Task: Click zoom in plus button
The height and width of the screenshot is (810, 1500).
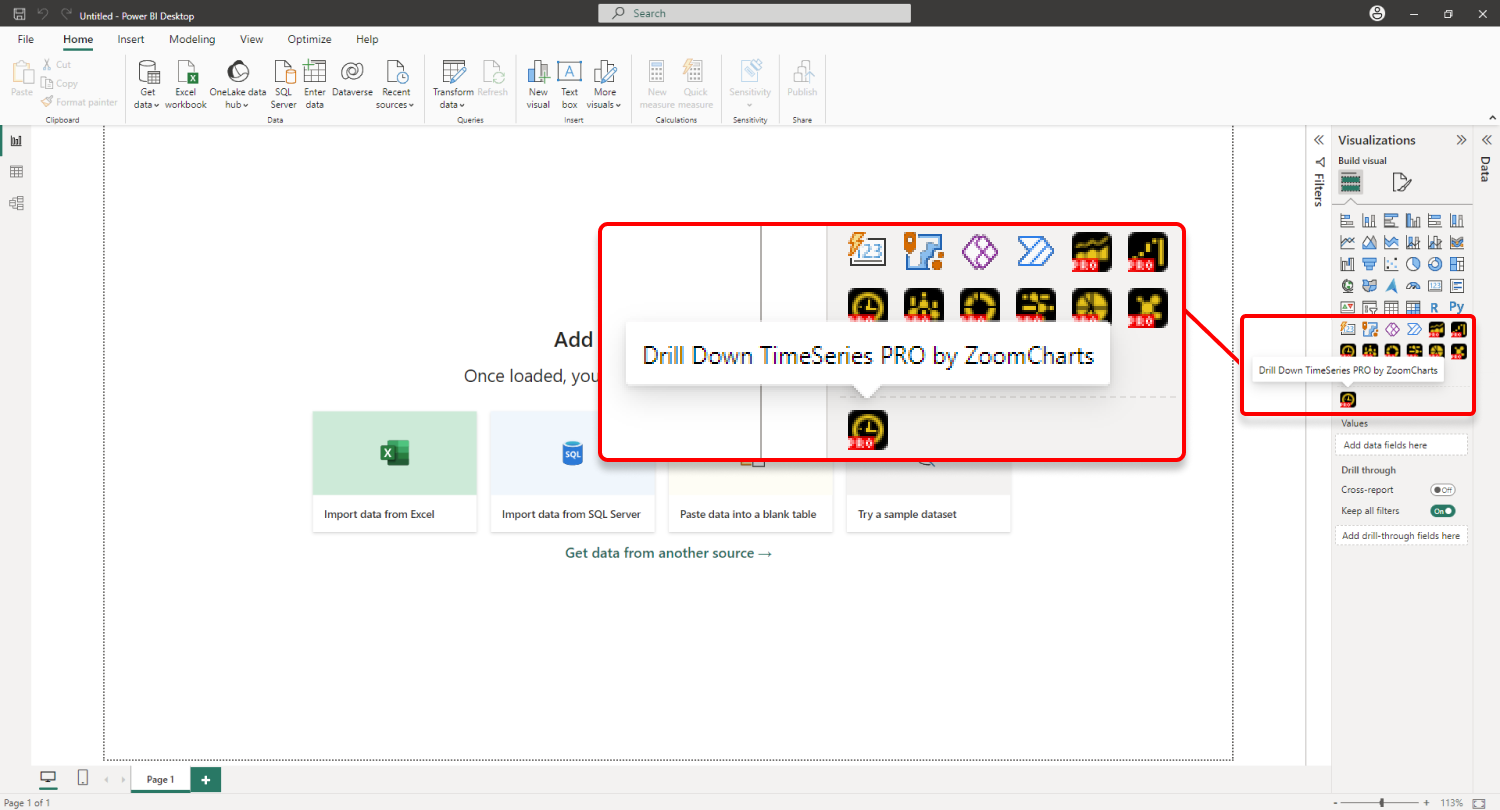Action: [x=1426, y=803]
